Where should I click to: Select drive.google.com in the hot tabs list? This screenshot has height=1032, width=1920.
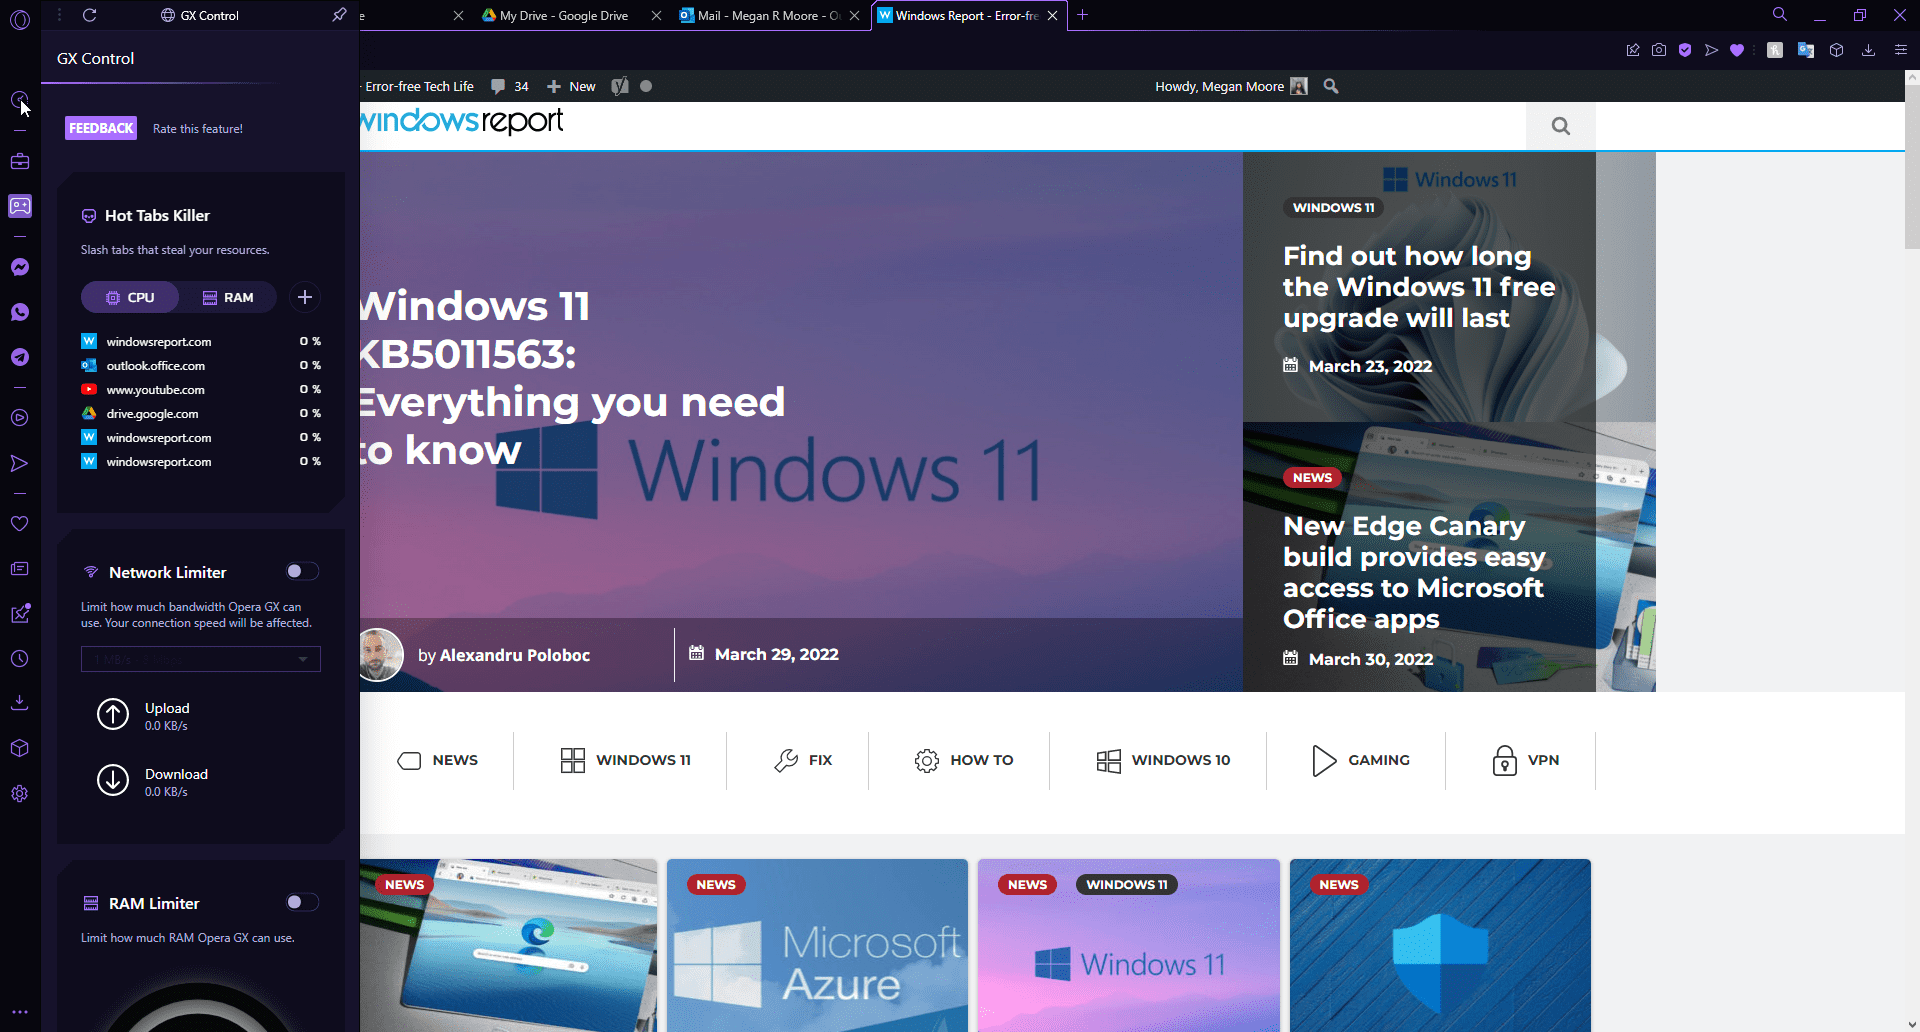click(201, 414)
